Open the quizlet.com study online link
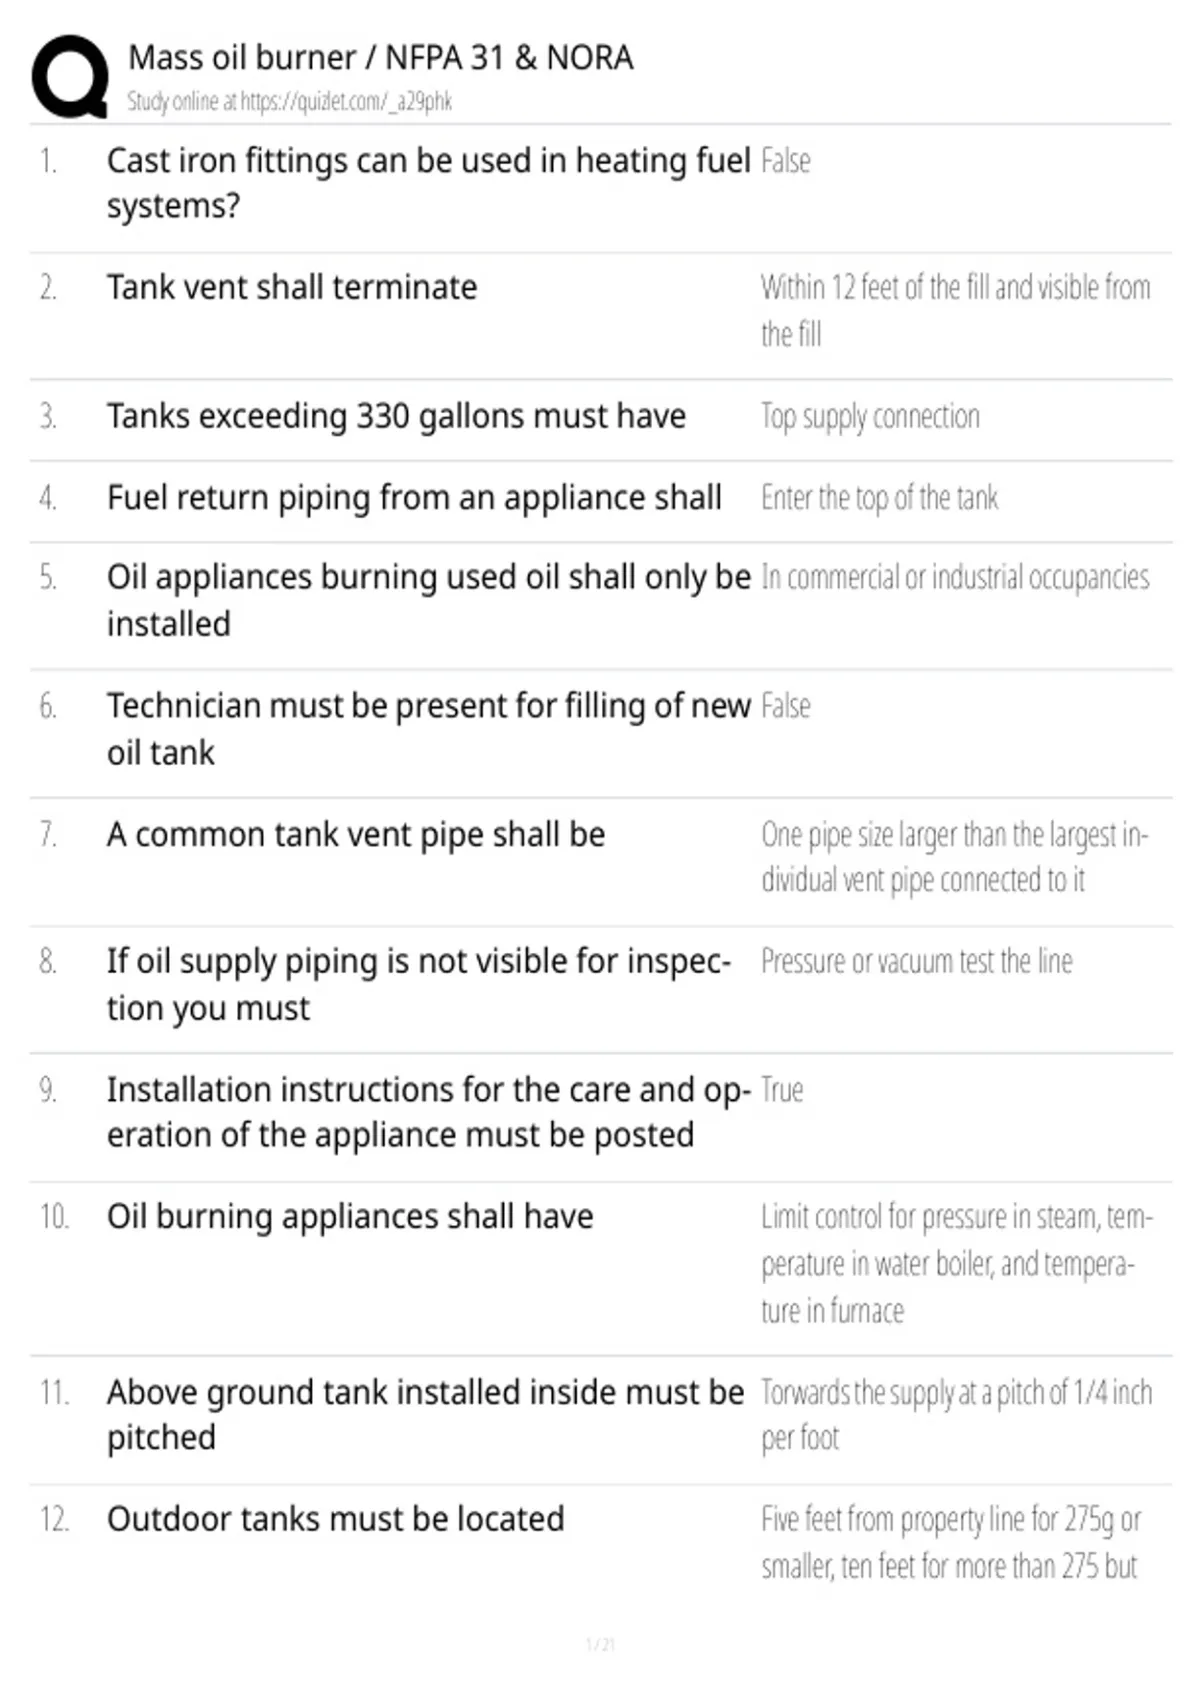This screenshot has width=1200, height=1700. pos(290,101)
